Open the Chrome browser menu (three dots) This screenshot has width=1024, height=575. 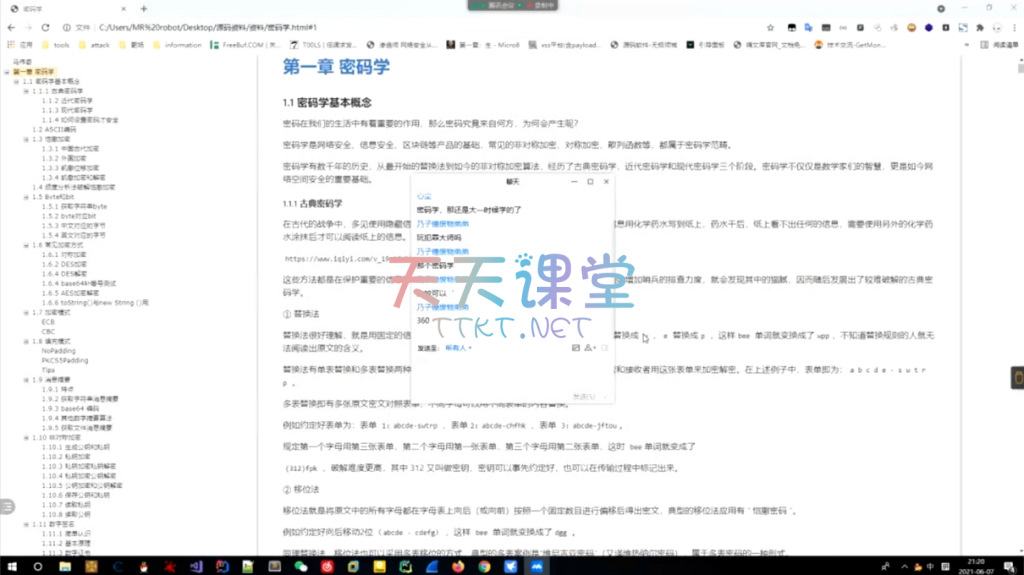pos(1012,28)
